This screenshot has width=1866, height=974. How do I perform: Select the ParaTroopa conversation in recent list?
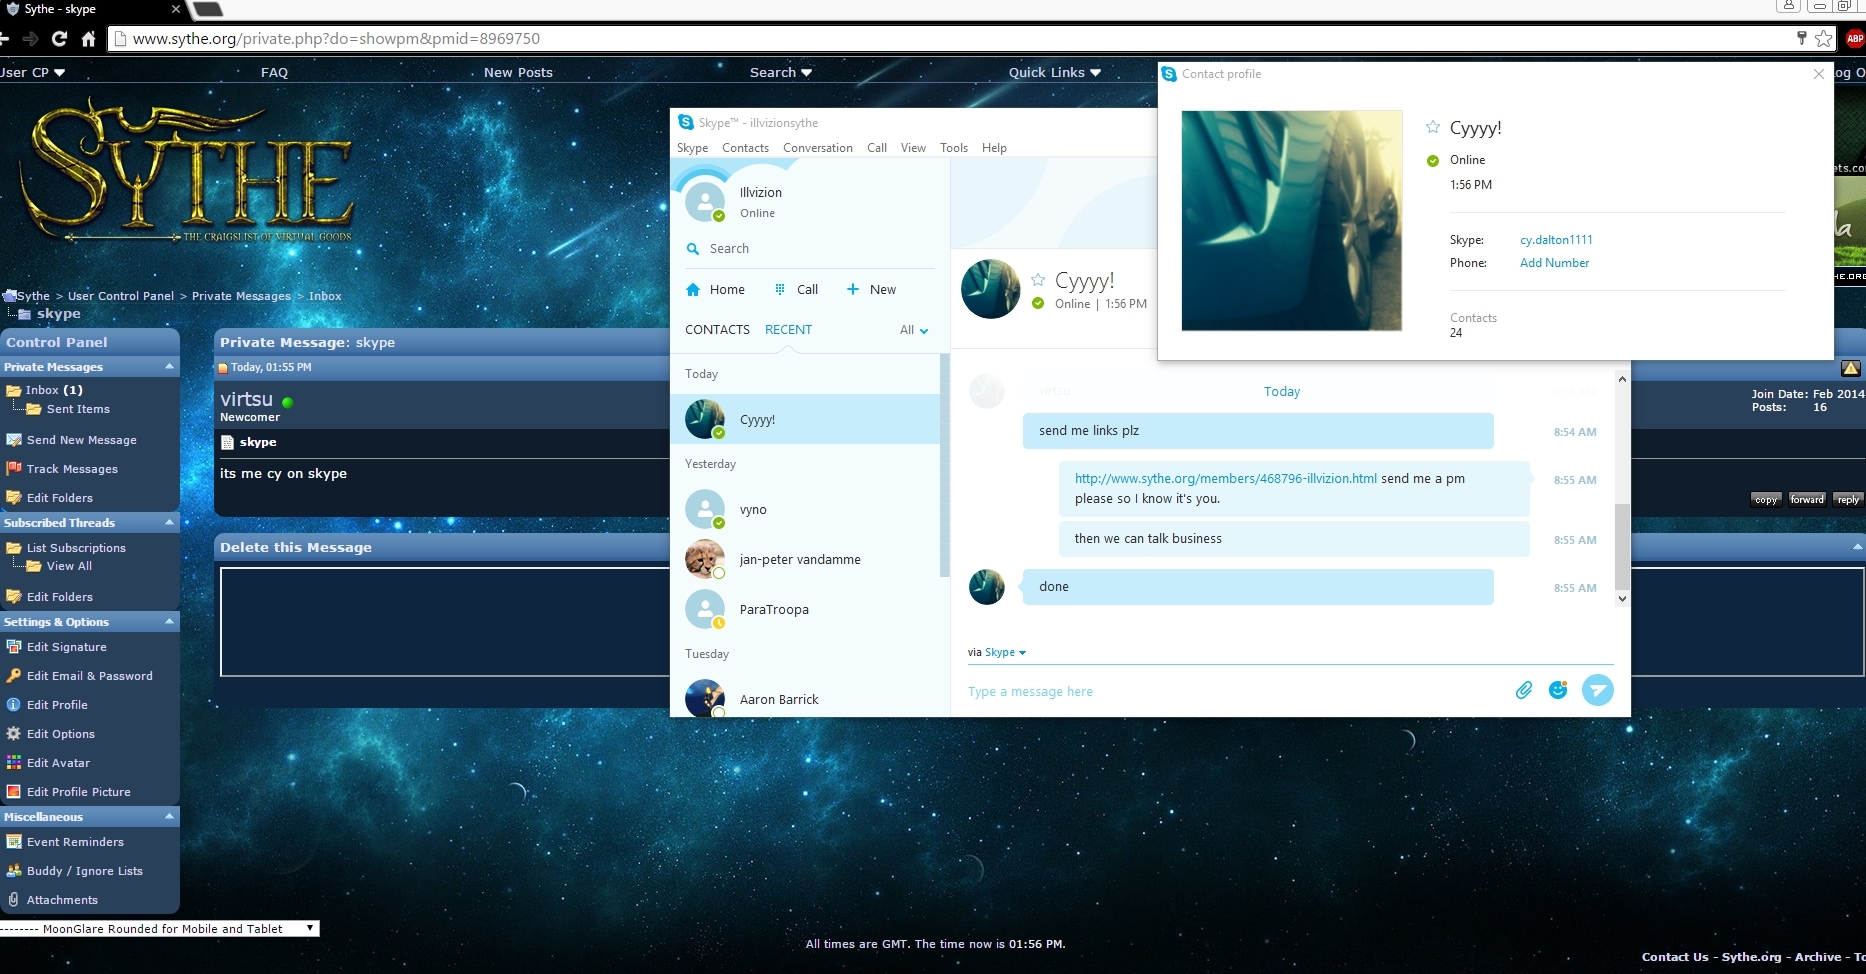(x=807, y=610)
